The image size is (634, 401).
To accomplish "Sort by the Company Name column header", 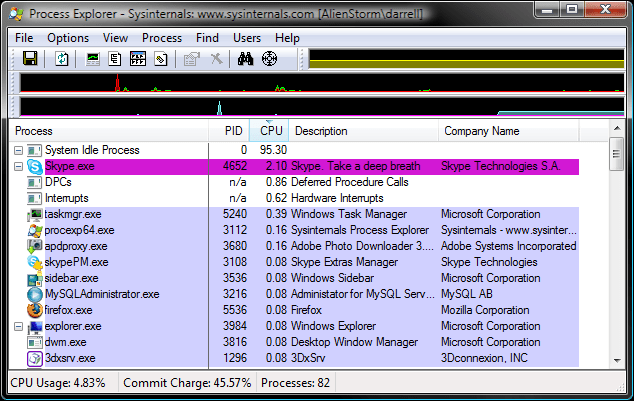I will (x=482, y=131).
